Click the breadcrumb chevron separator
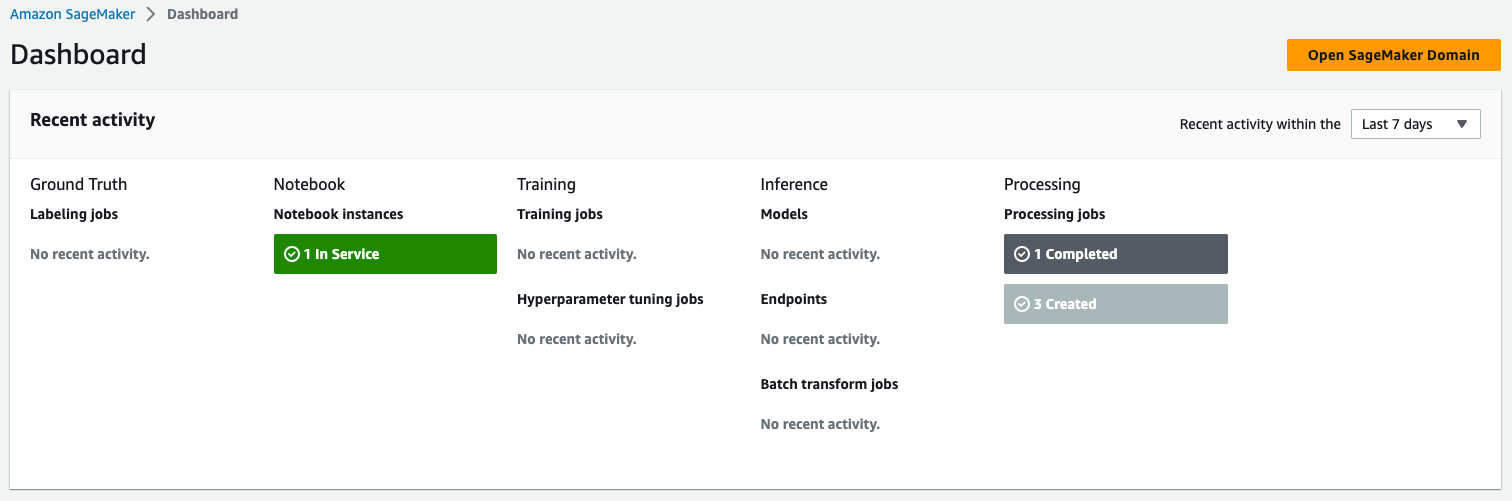This screenshot has width=1512, height=501. coord(151,15)
